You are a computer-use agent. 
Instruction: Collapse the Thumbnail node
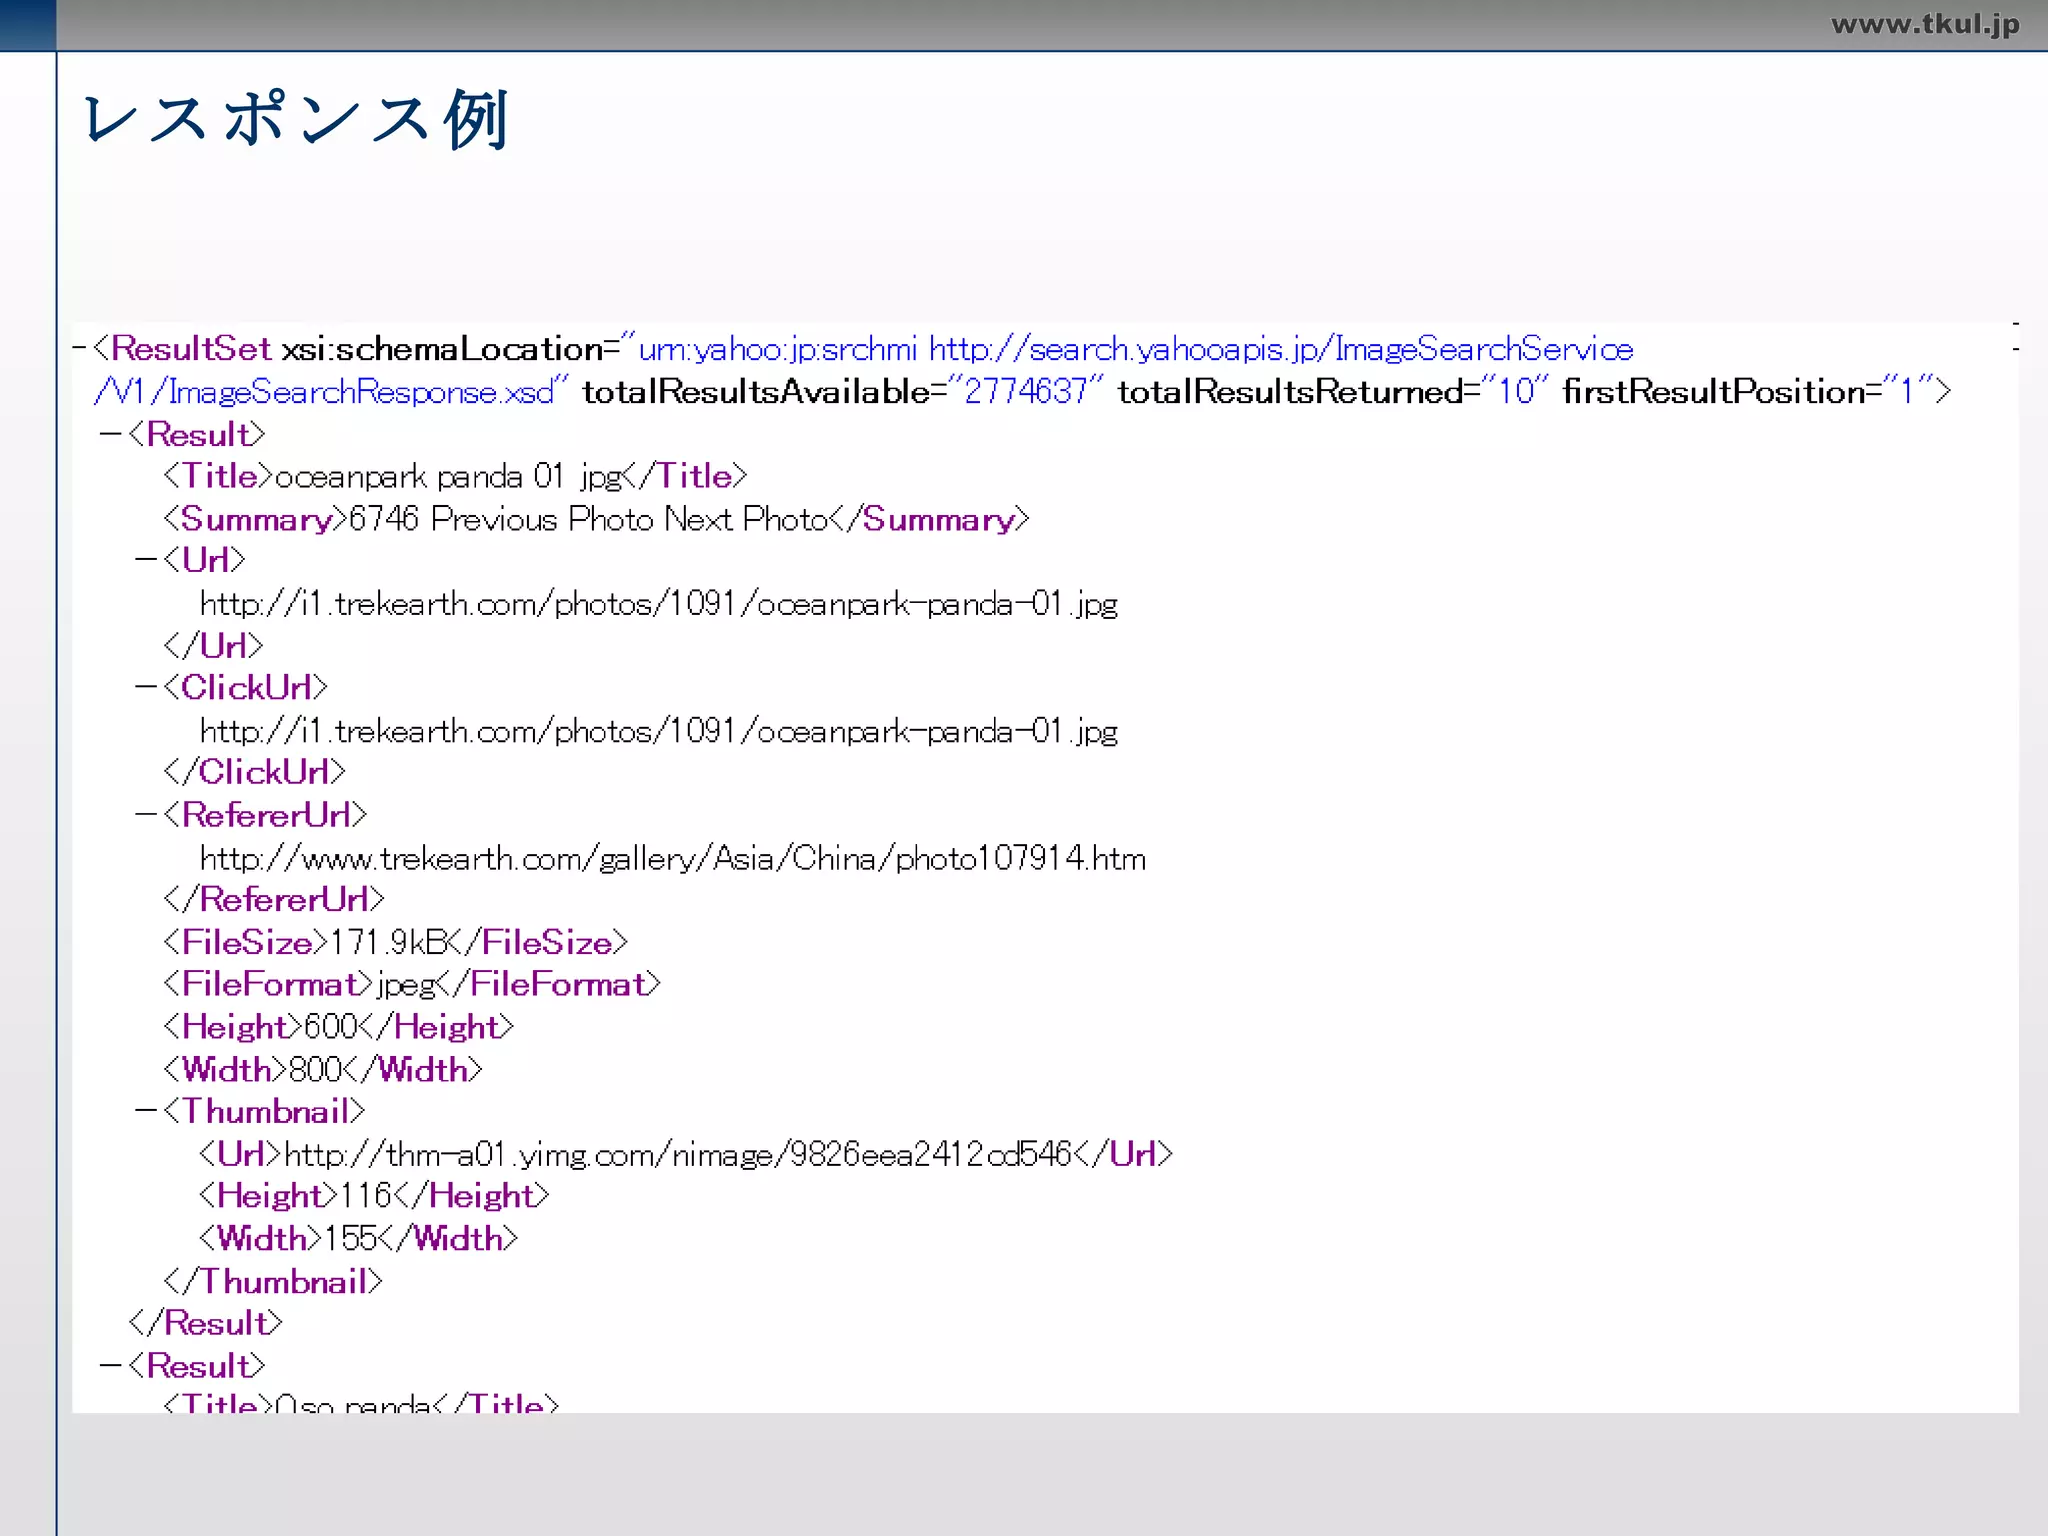[x=147, y=1112]
